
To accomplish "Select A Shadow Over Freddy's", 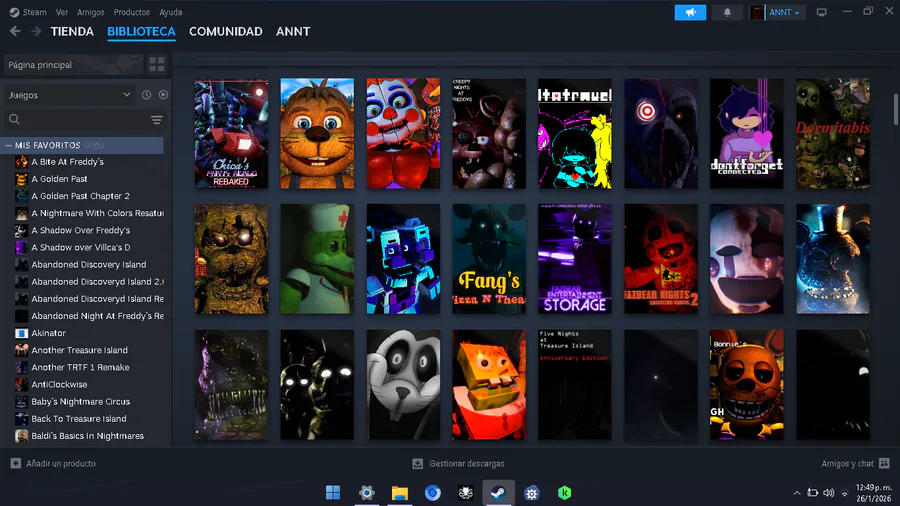I will (80, 230).
